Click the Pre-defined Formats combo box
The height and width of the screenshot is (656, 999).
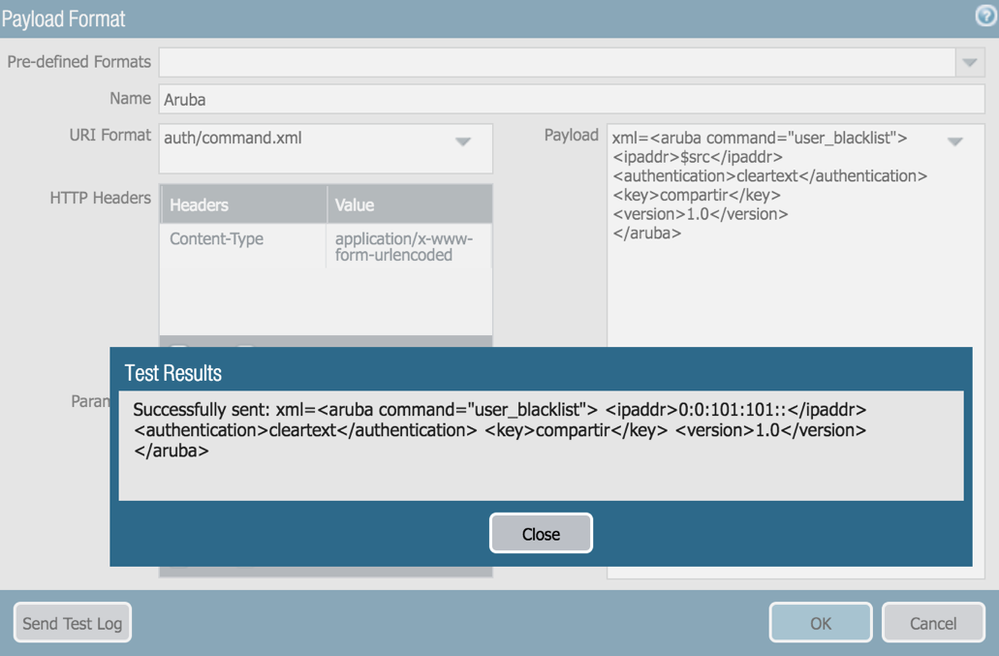click(571, 62)
